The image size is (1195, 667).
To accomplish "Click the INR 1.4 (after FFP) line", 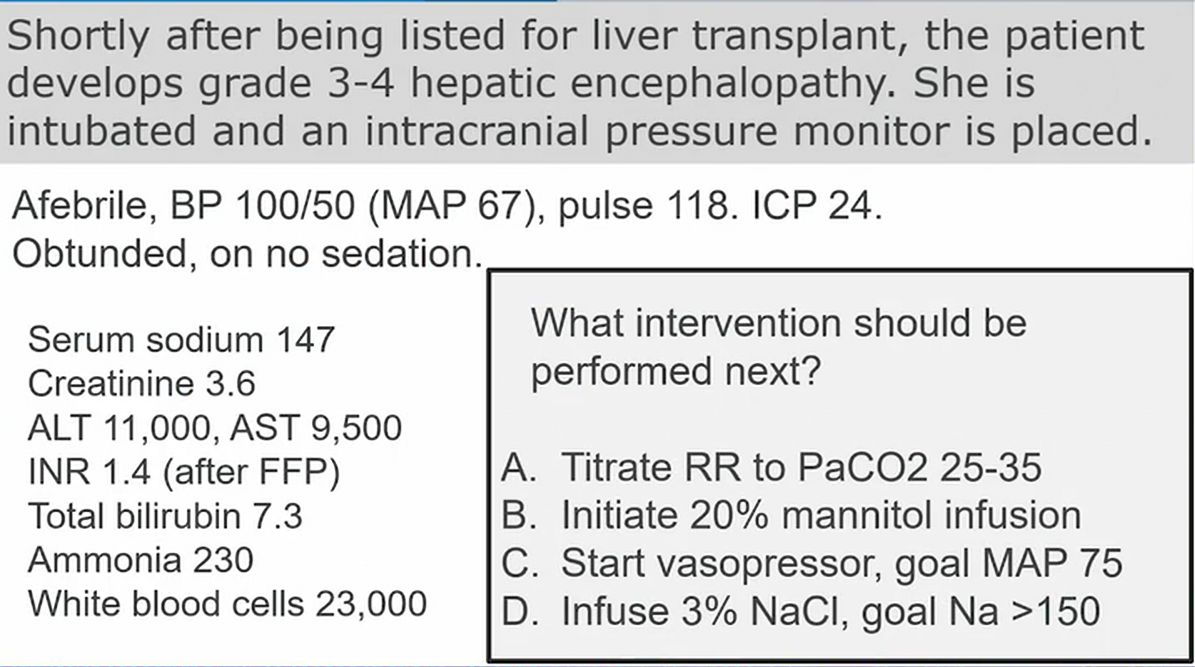I will pyautogui.click(x=184, y=472).
